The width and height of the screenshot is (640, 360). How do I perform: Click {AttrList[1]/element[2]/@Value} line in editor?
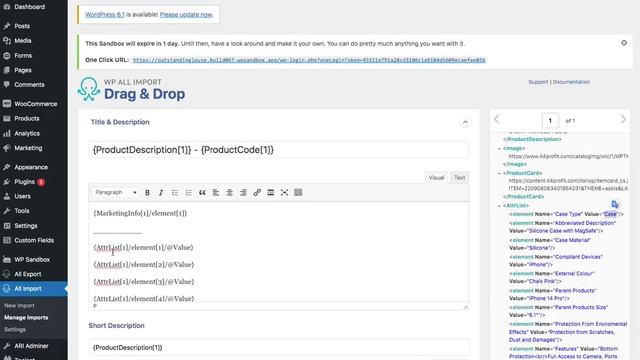[144, 264]
